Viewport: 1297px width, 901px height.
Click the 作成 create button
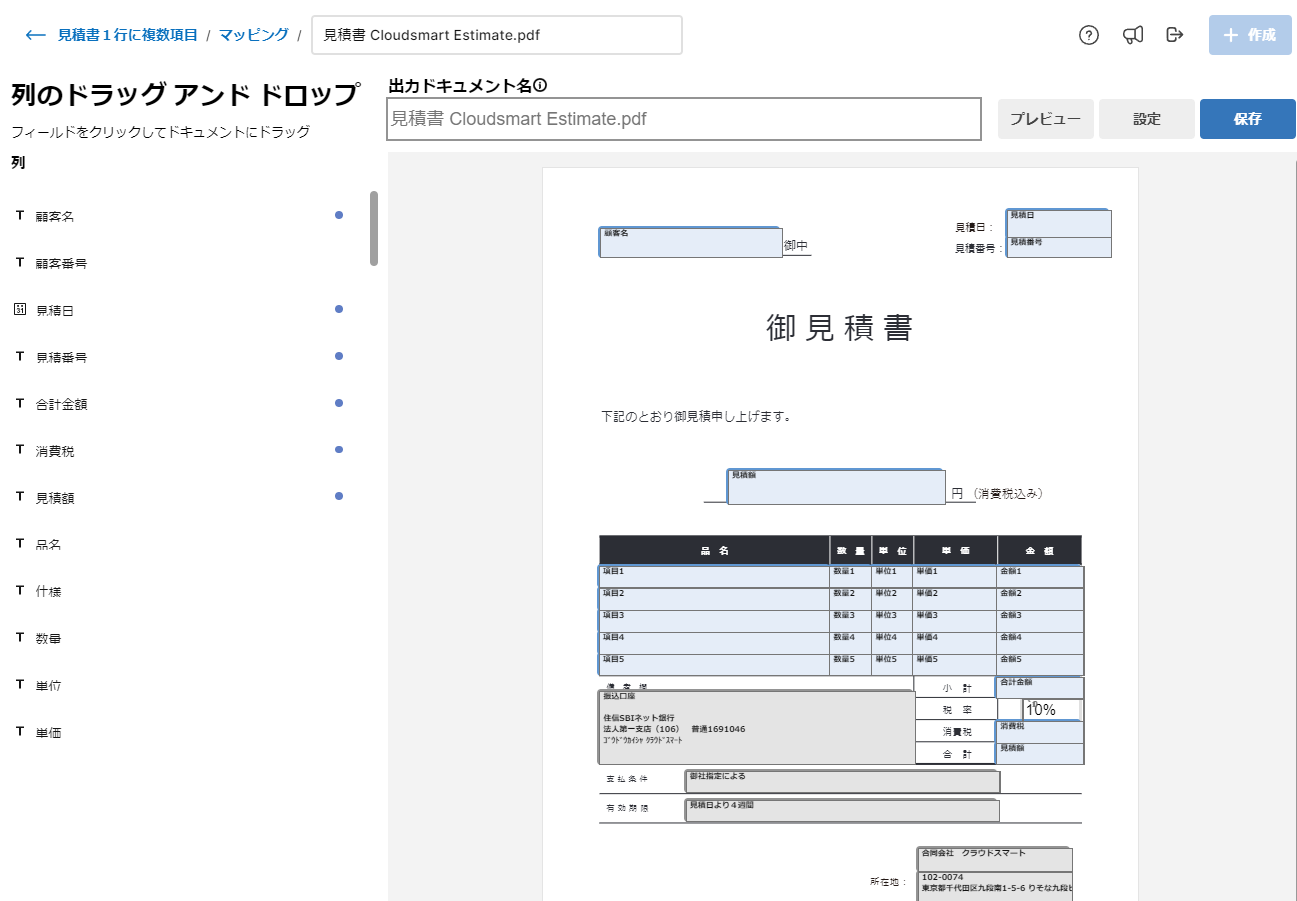1250,35
